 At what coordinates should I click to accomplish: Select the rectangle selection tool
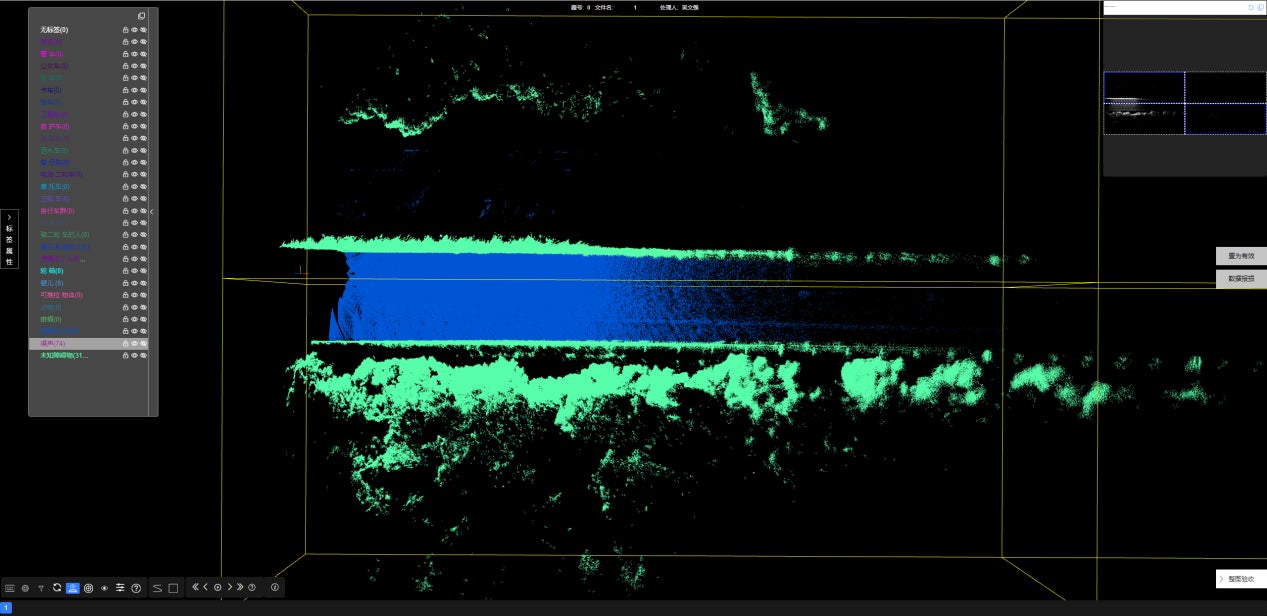(x=173, y=588)
